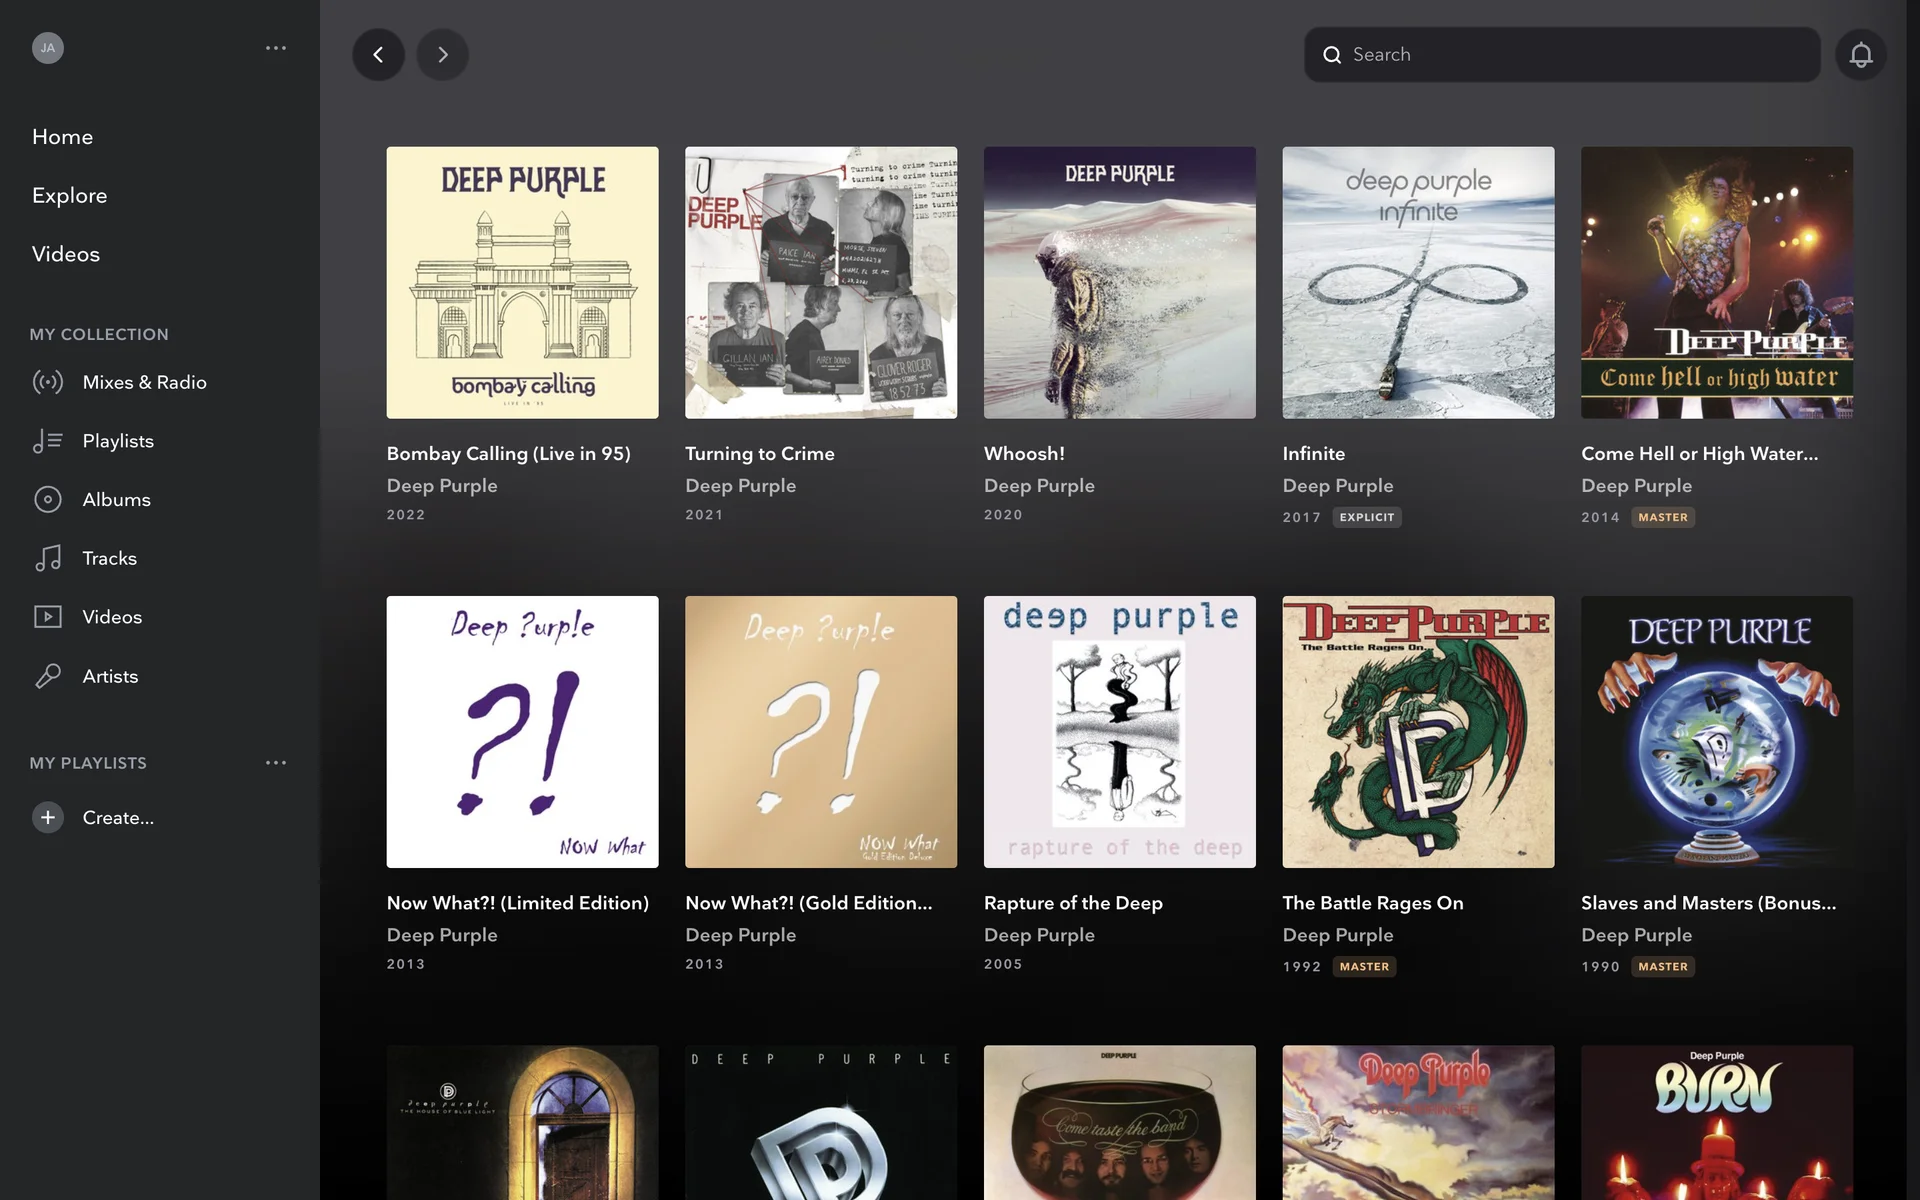The image size is (1920, 1200).
Task: Open the notifications bell
Action: (1860, 55)
